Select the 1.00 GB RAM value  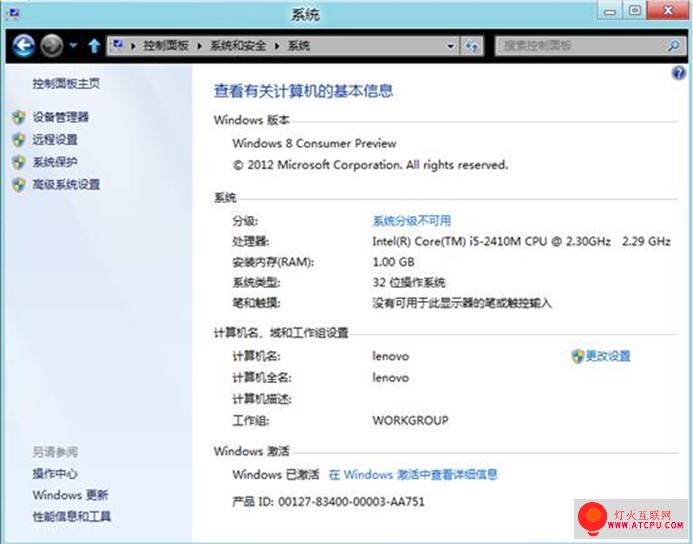pyautogui.click(x=394, y=262)
